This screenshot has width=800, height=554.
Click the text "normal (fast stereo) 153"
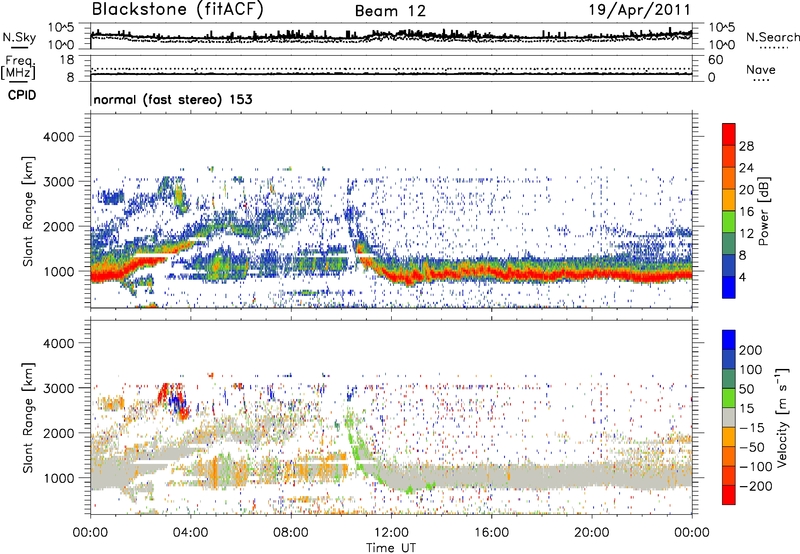173,99
